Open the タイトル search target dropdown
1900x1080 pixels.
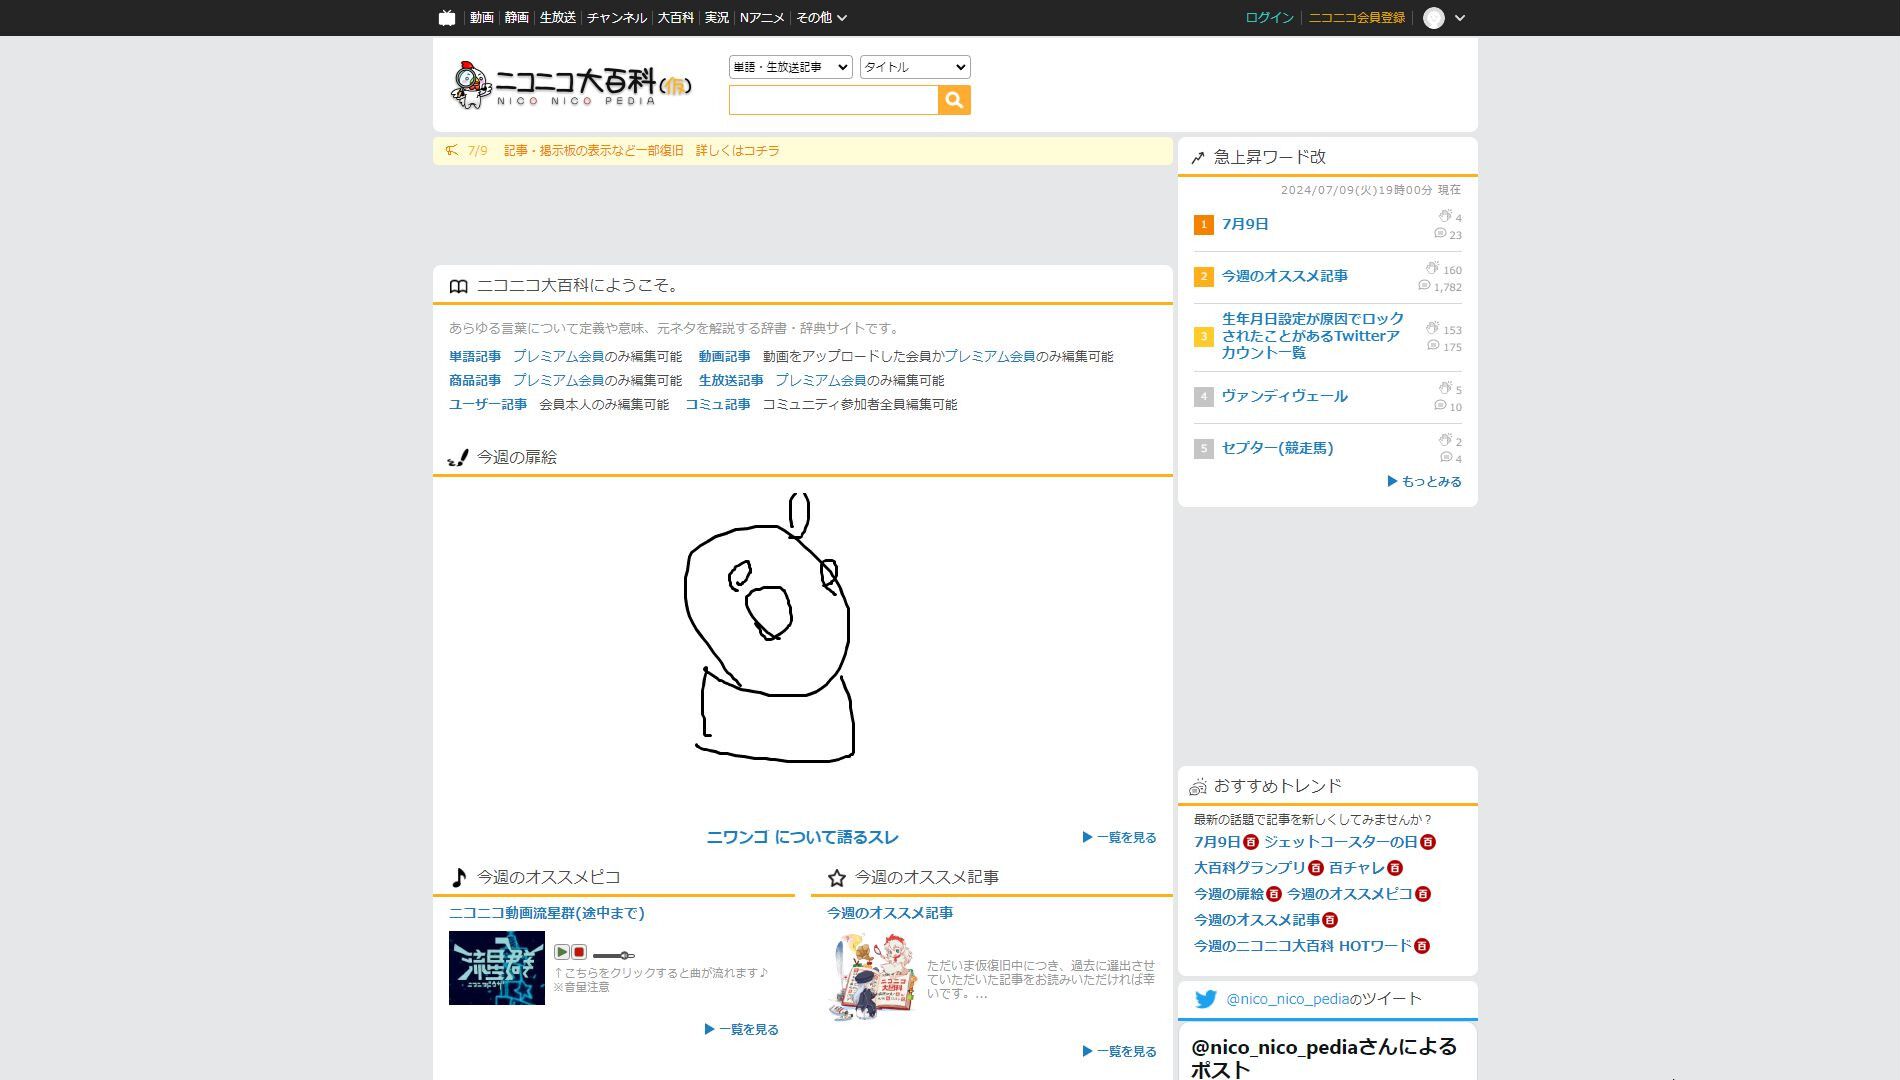(x=915, y=67)
